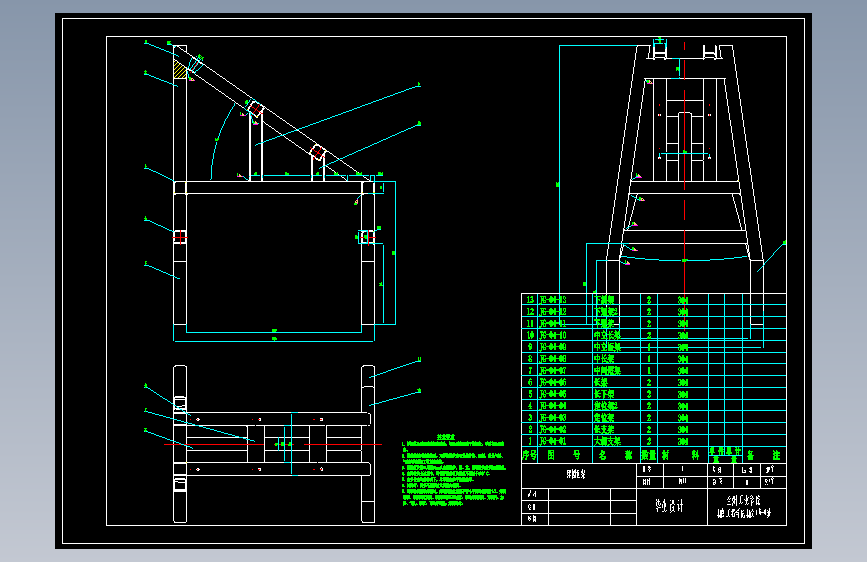Click the 毕业设计 text in title block

(x=670, y=506)
